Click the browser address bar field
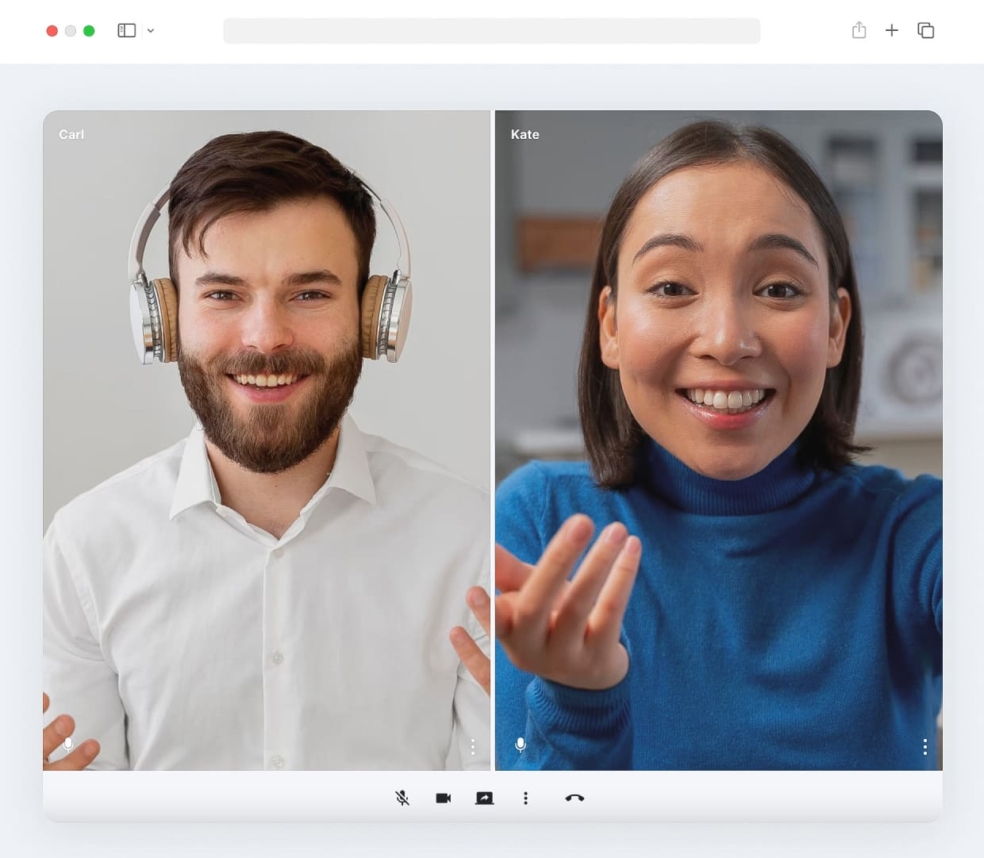The height and width of the screenshot is (858, 984). click(x=491, y=31)
